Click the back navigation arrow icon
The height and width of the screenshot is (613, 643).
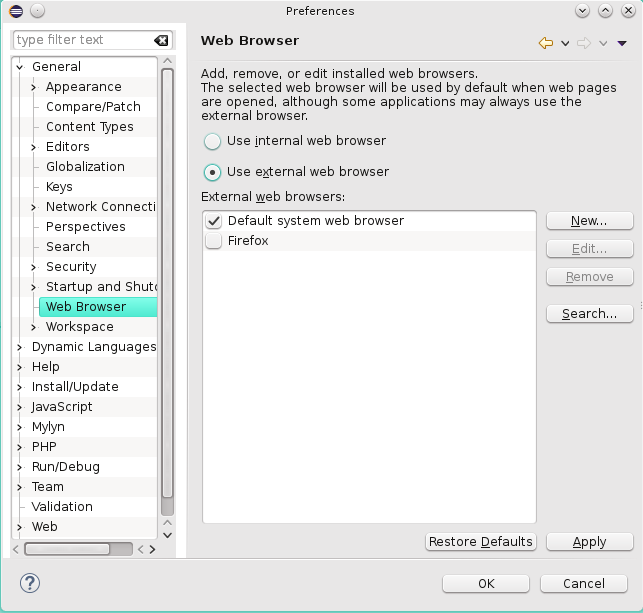(546, 43)
